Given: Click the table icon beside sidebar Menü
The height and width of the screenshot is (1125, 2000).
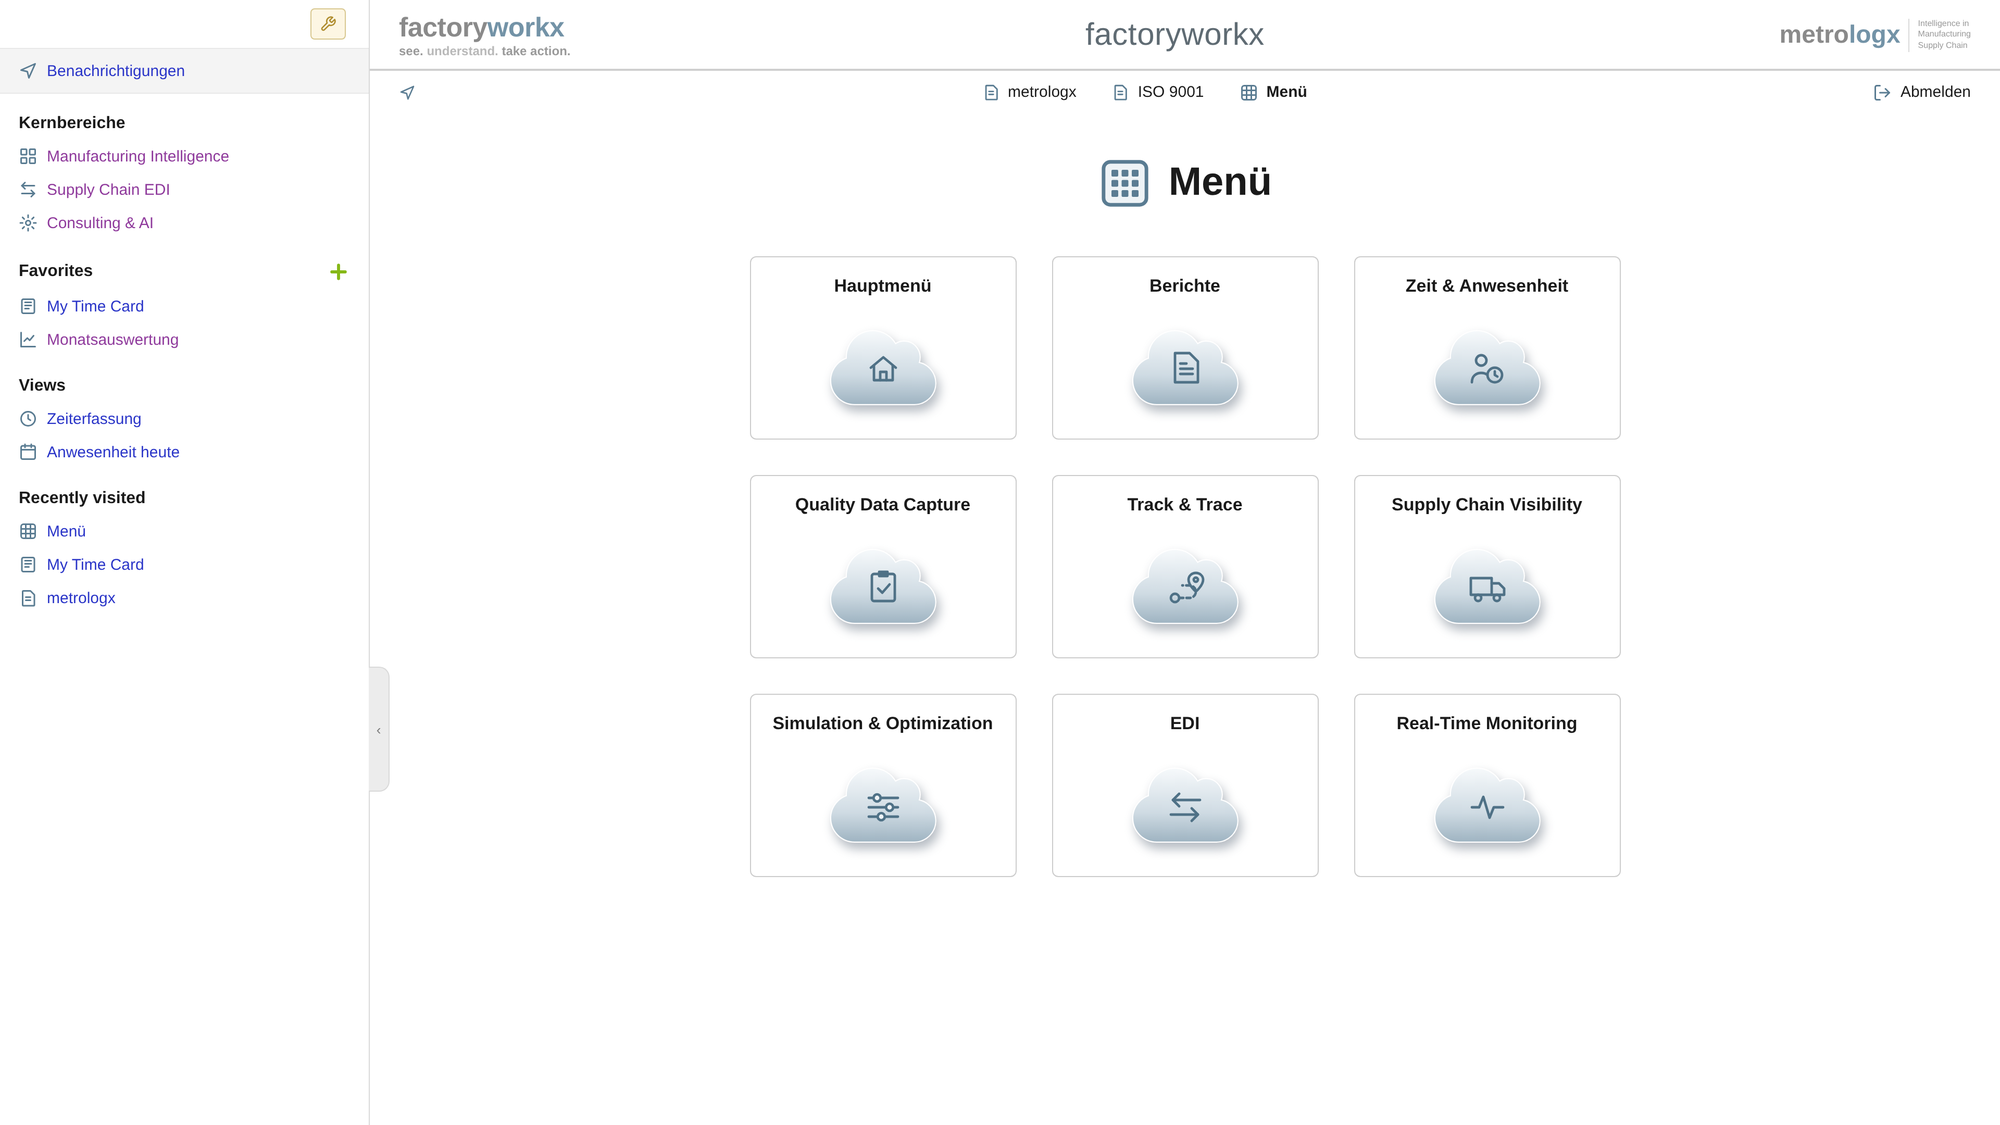Looking at the screenshot, I should pyautogui.click(x=28, y=531).
